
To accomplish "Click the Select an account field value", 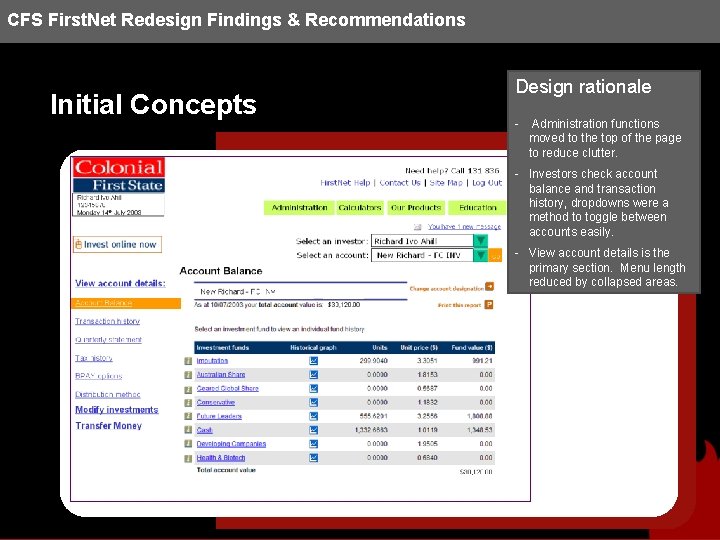I will [422, 255].
